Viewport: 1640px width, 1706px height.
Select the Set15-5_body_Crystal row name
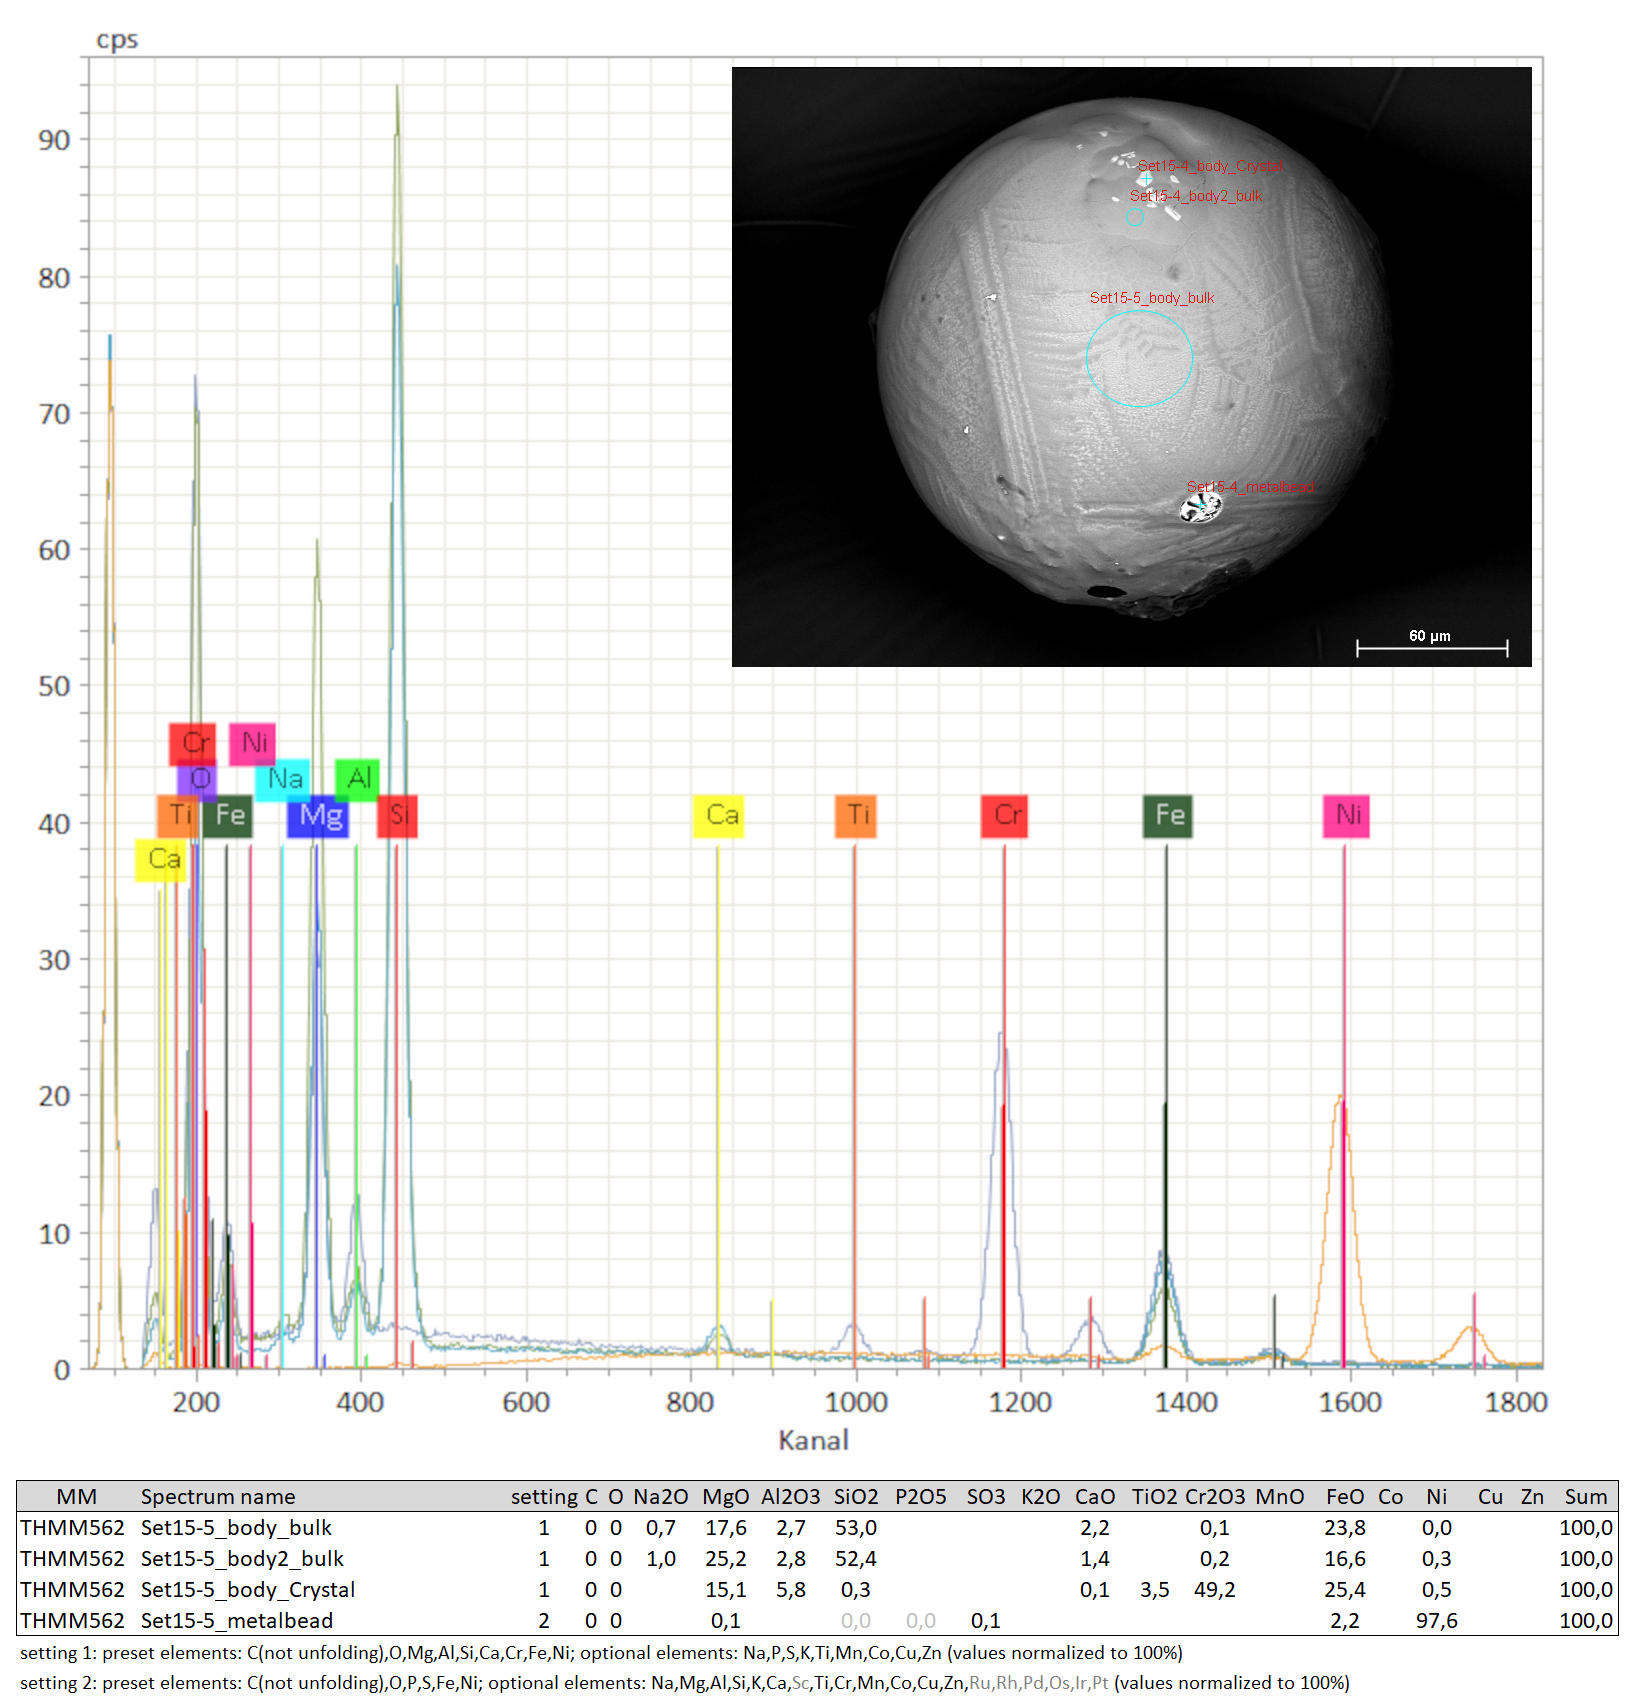pyautogui.click(x=247, y=1589)
